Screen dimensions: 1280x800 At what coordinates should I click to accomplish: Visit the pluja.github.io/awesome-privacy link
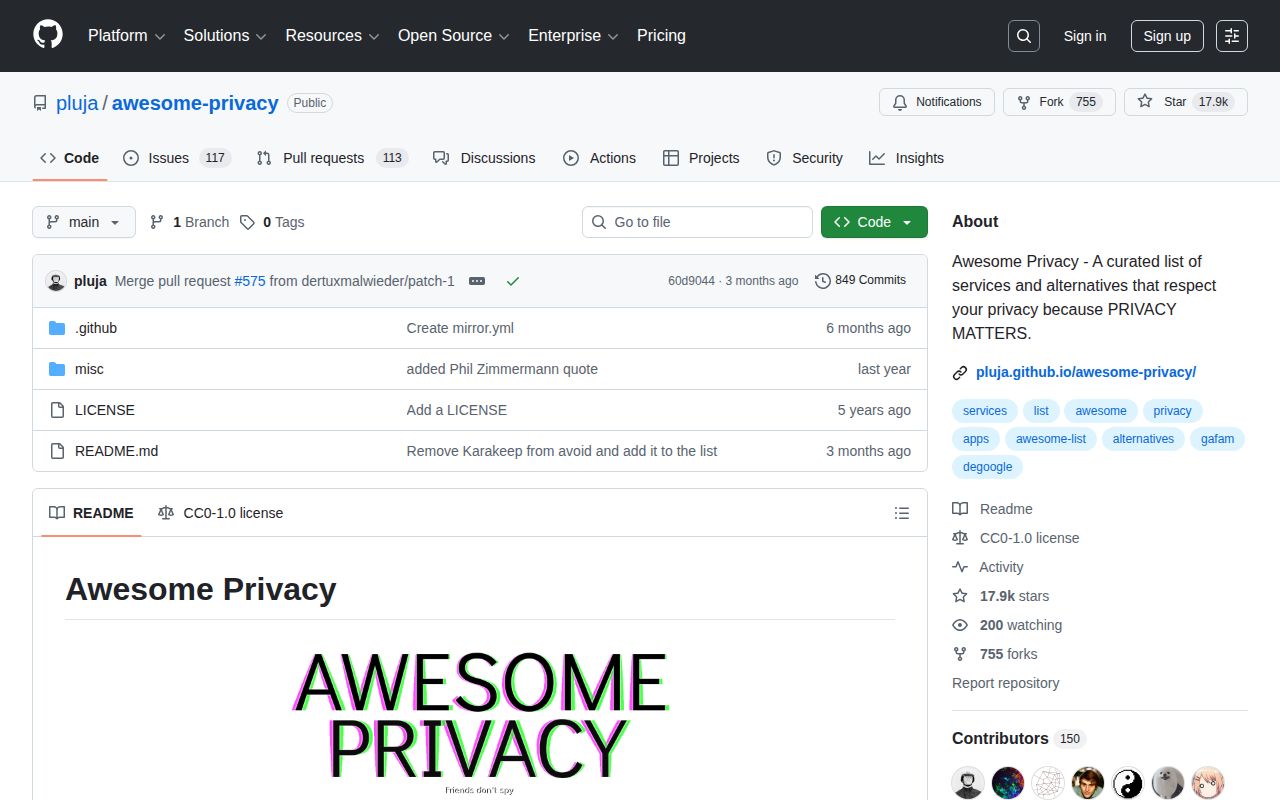pos(1086,371)
